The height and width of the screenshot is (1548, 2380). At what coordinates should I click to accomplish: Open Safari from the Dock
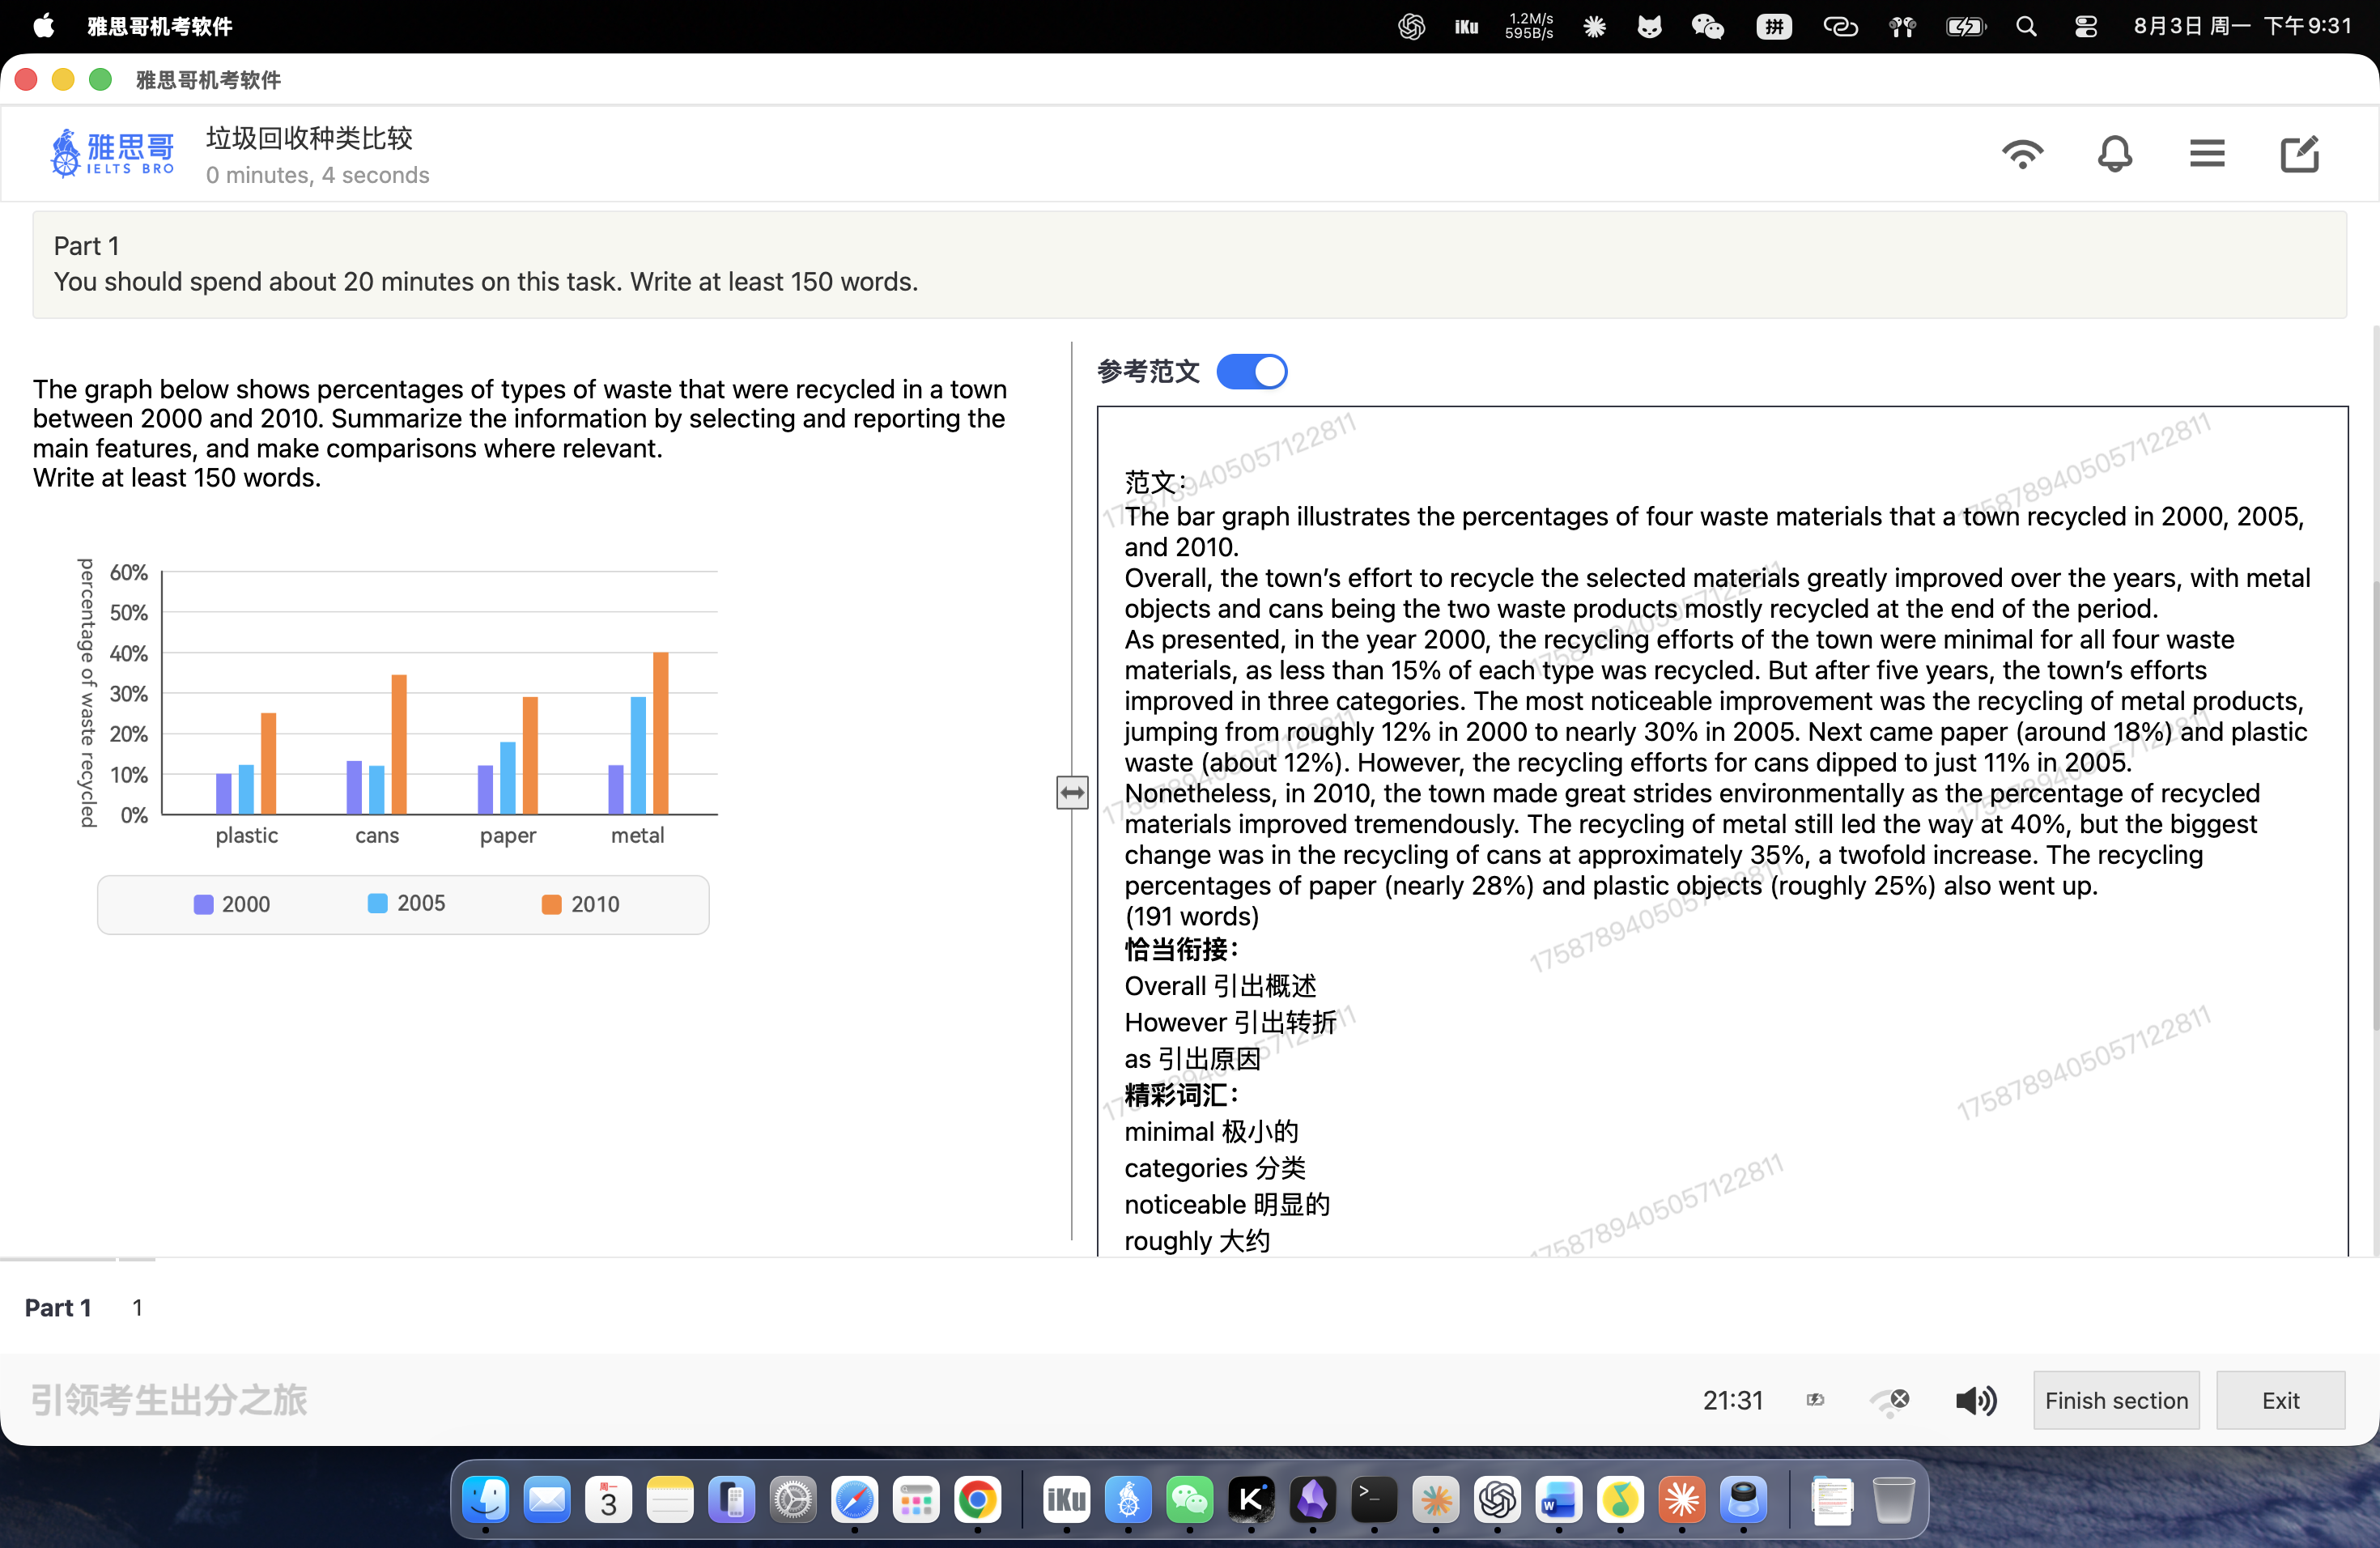click(x=854, y=1499)
